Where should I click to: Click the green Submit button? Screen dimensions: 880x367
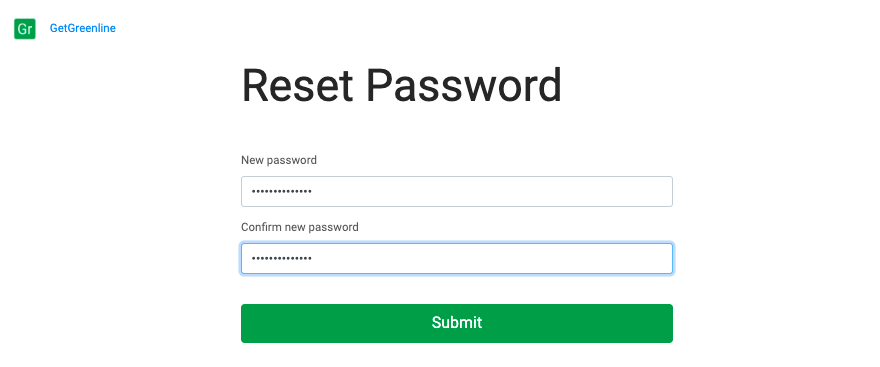(457, 323)
